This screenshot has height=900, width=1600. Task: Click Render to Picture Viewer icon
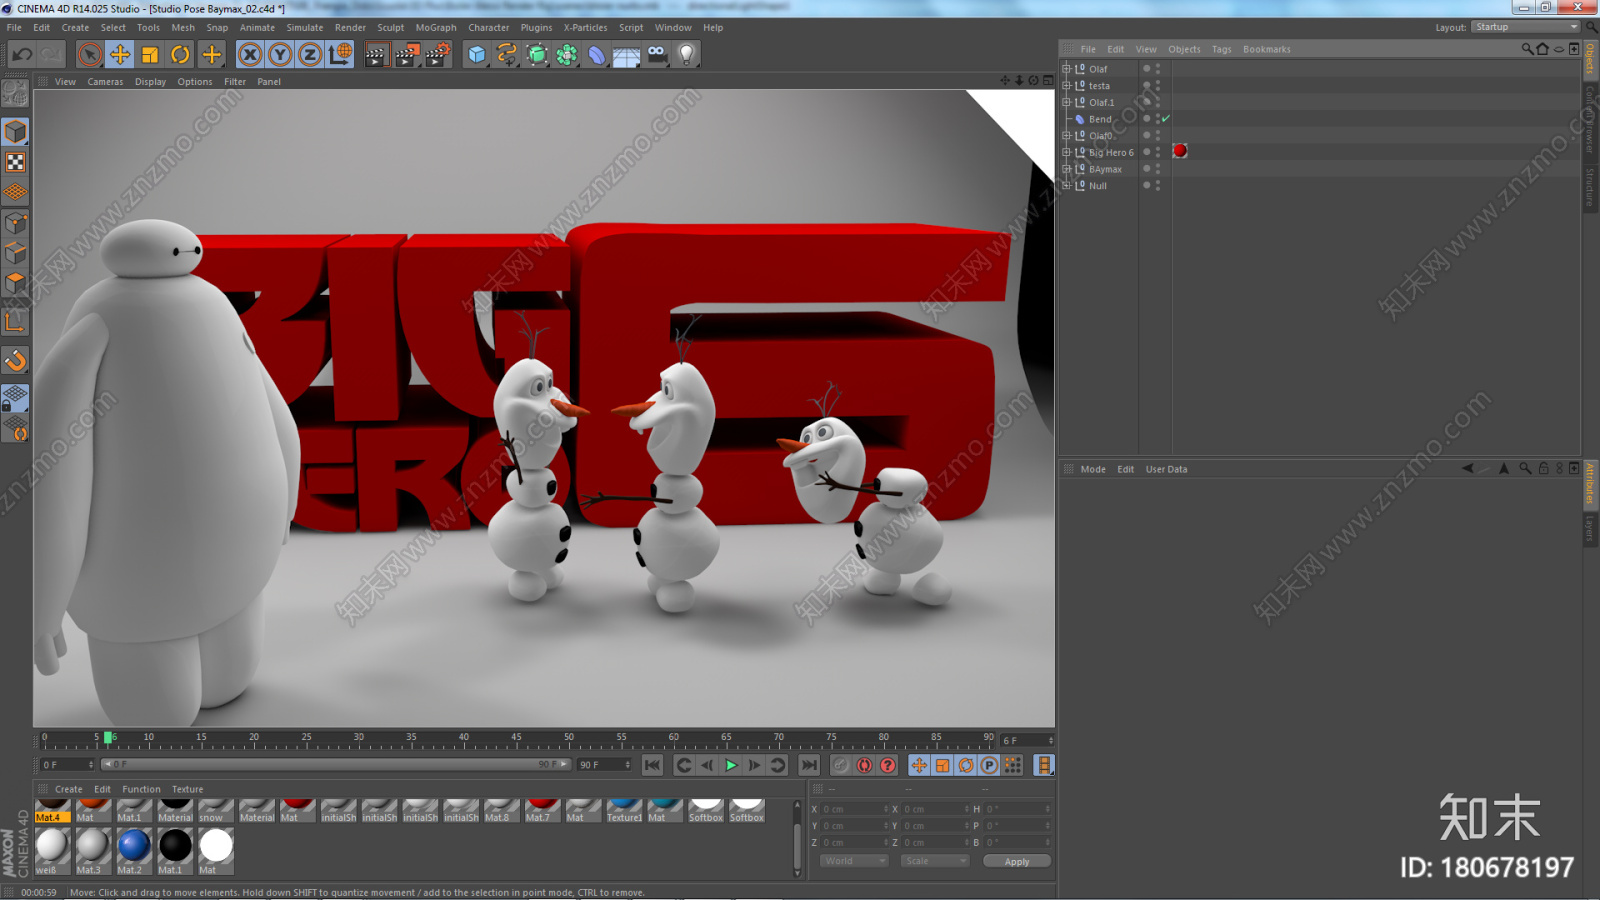coord(407,54)
